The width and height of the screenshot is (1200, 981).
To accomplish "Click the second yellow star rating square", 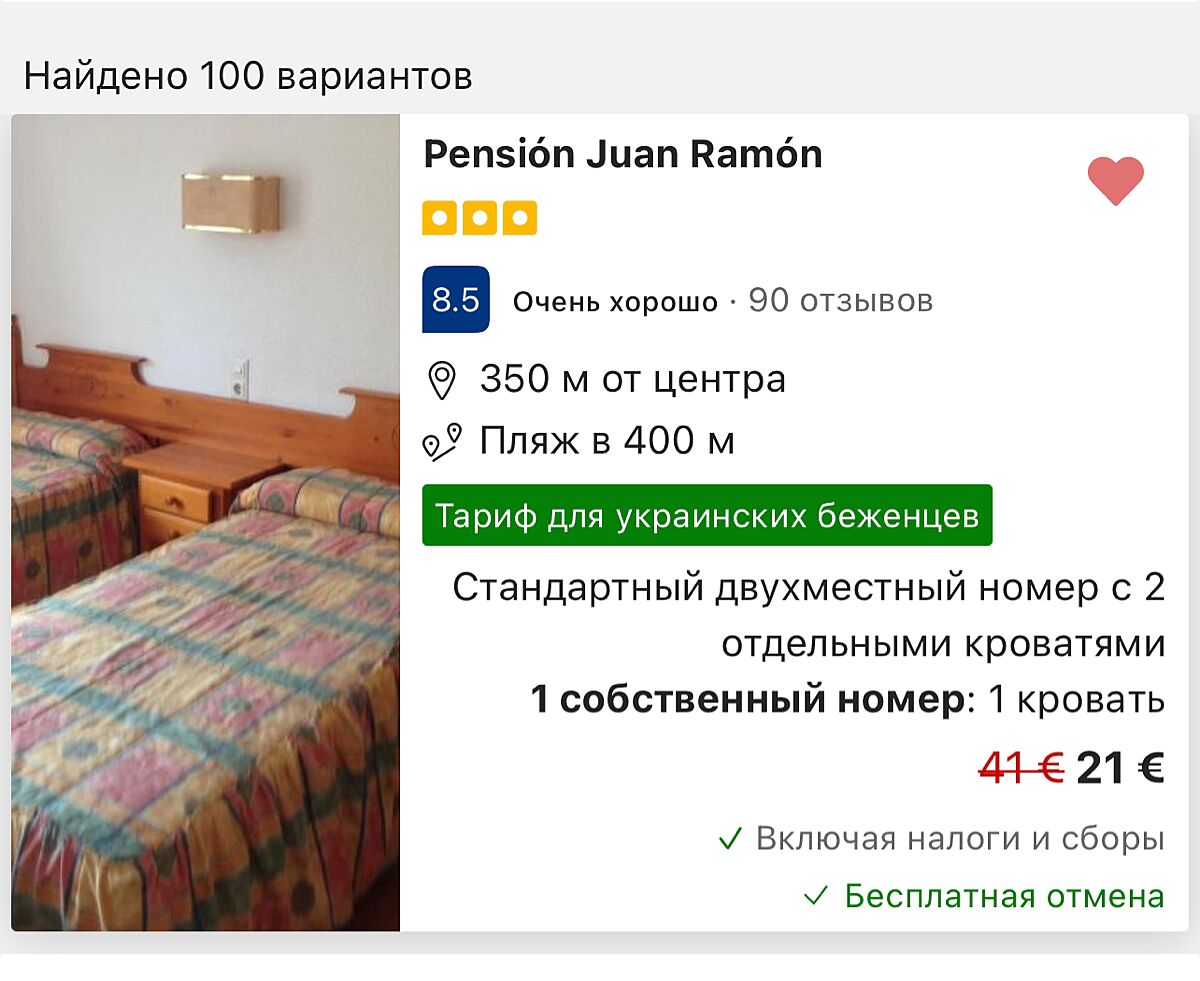I will tap(479, 218).
